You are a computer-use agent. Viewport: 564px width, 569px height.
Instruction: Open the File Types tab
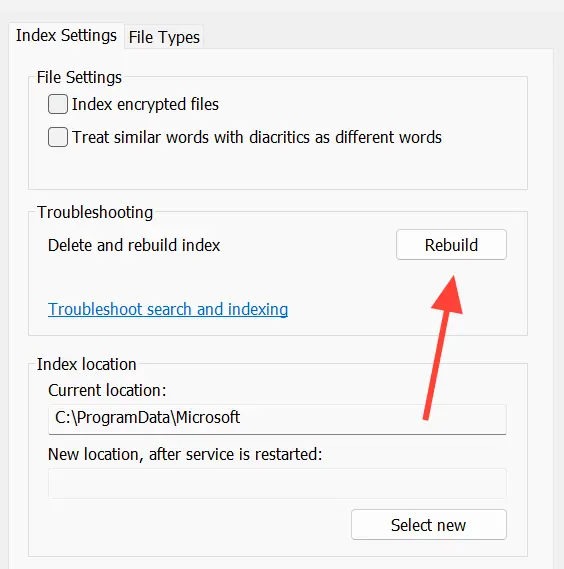164,37
